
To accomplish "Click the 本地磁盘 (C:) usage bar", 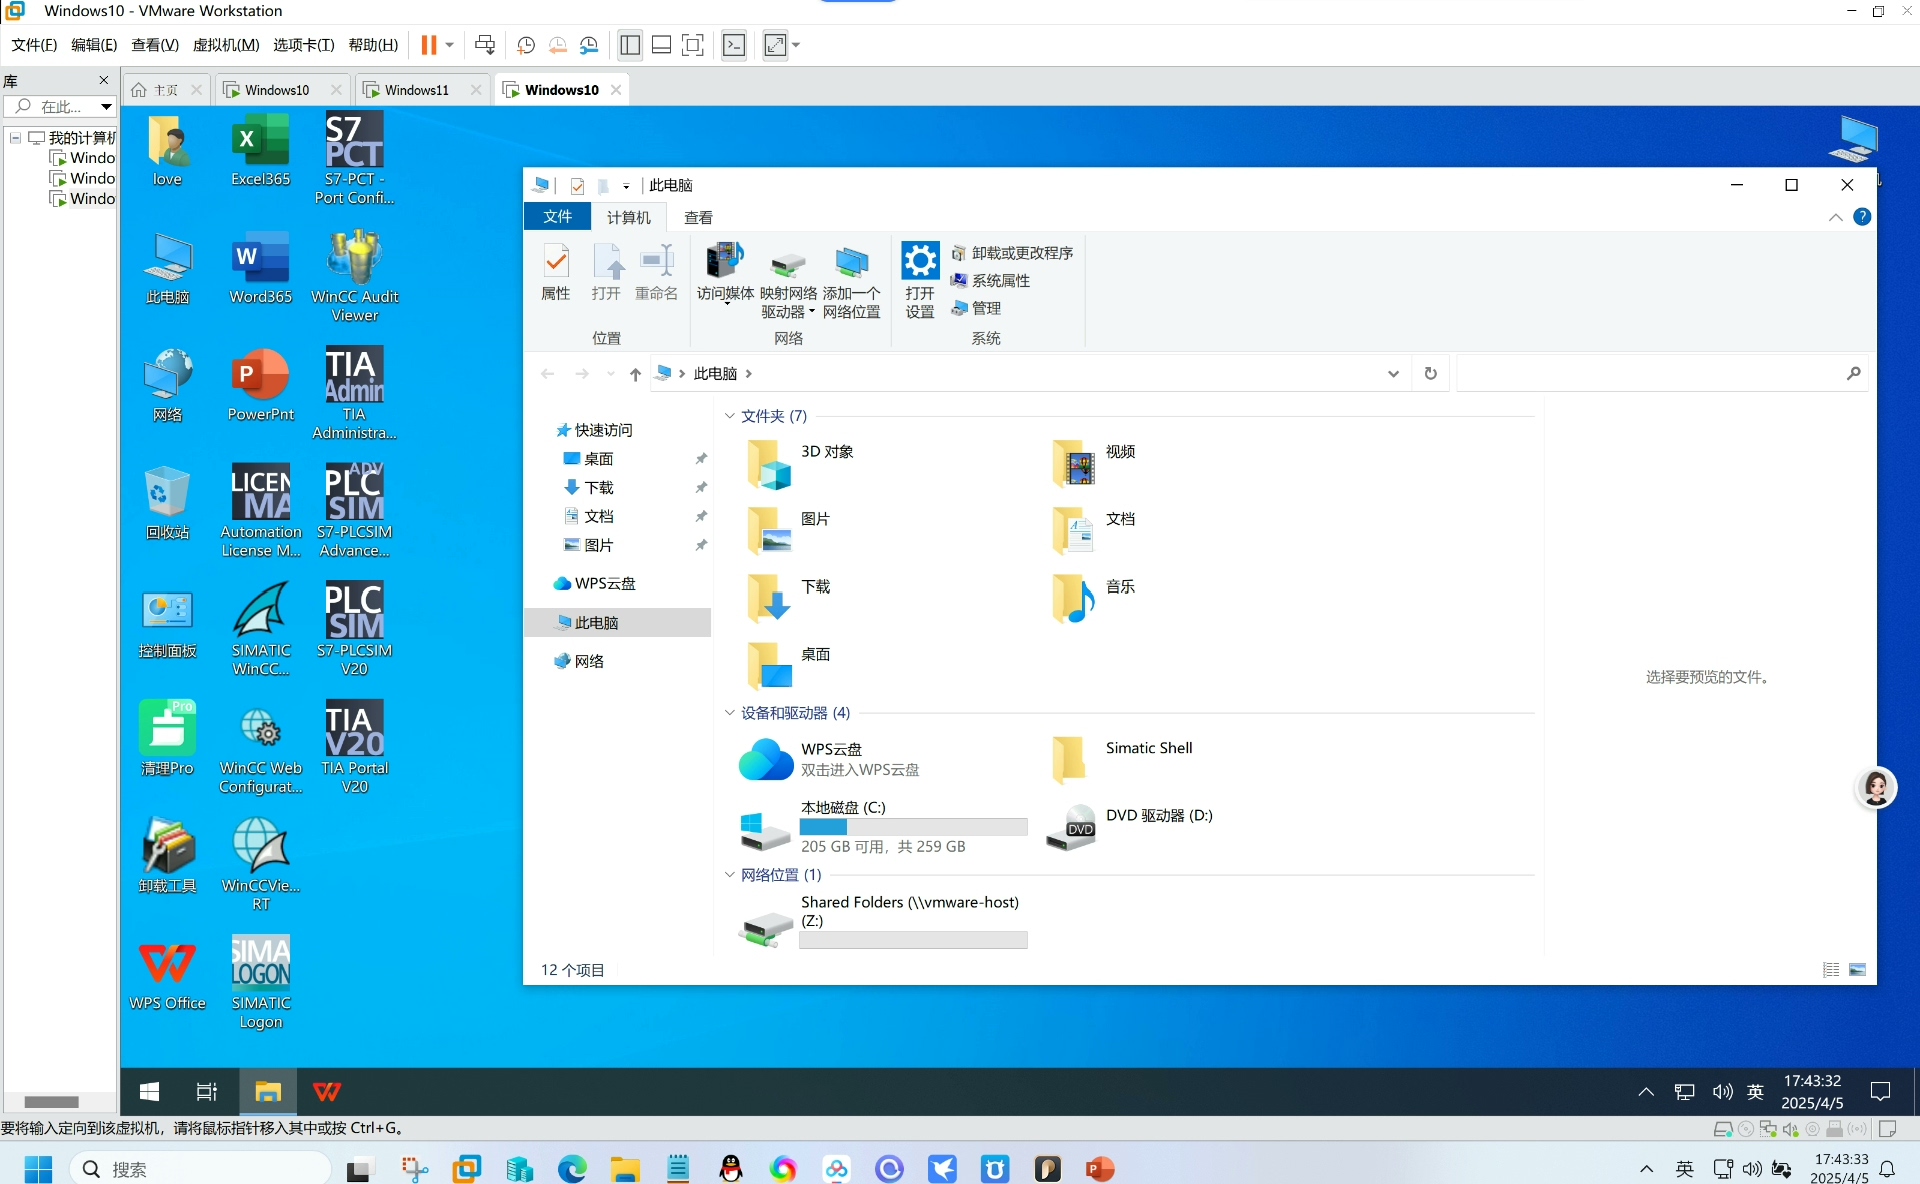I will [913, 827].
